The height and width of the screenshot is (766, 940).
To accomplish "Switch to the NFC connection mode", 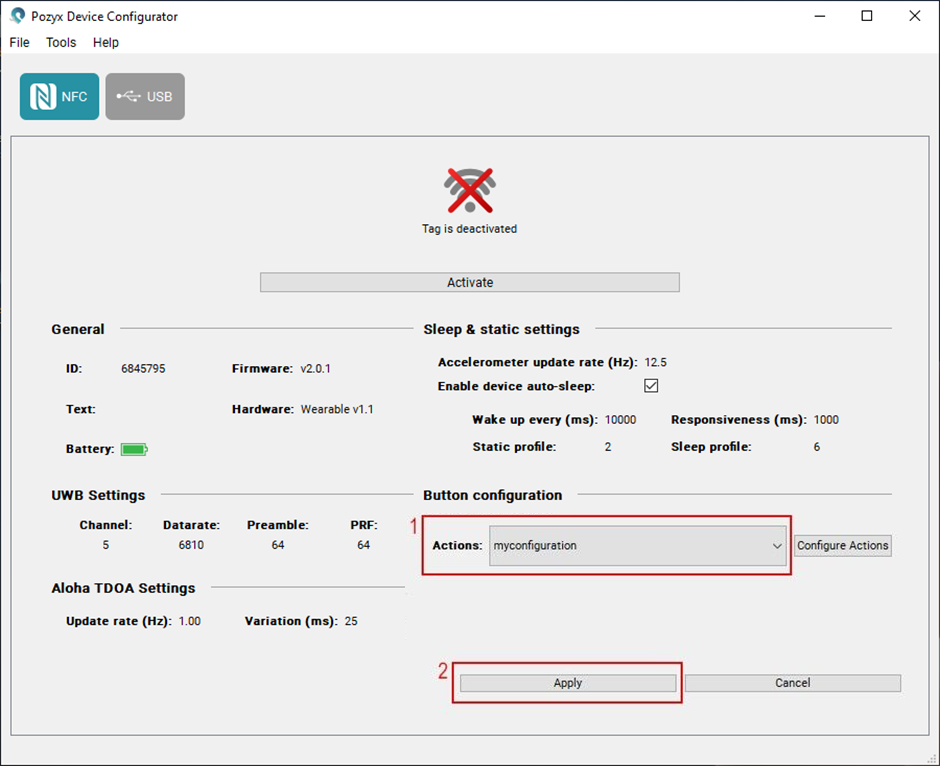I will coord(59,97).
